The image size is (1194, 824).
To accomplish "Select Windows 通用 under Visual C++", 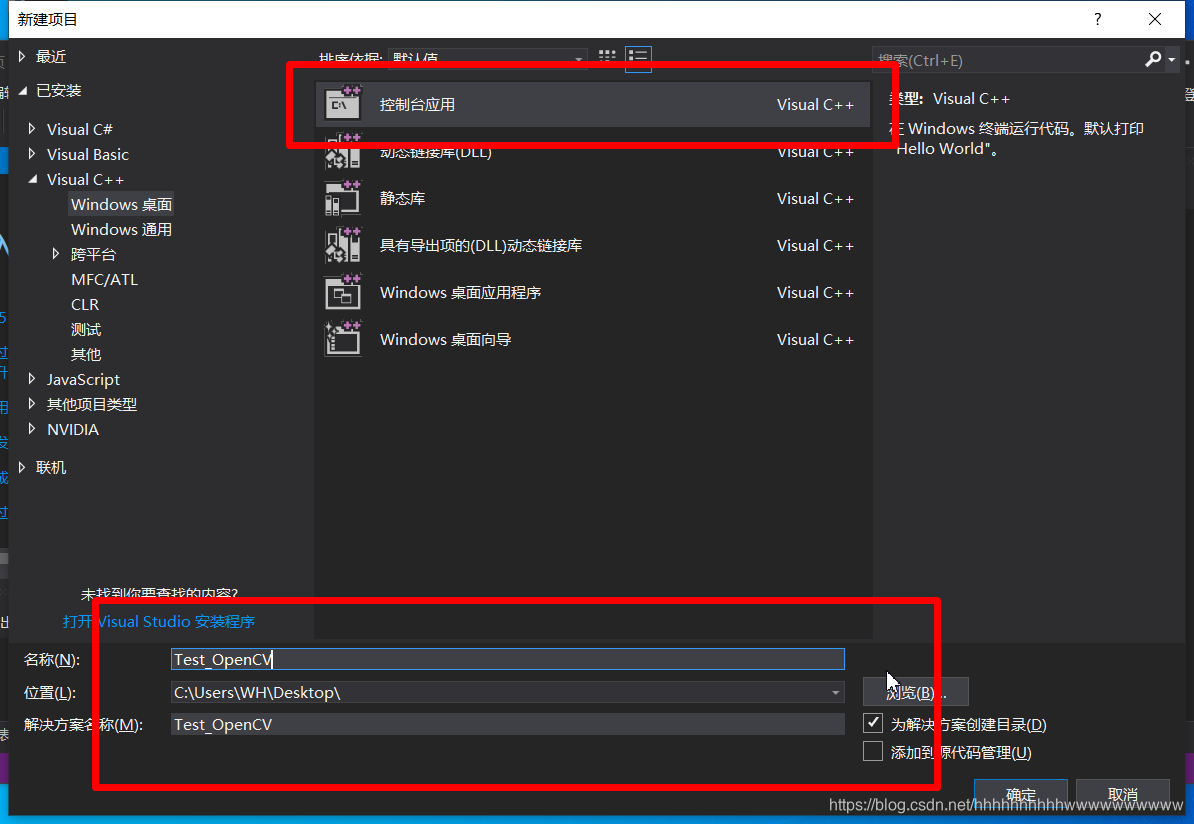I will (x=121, y=229).
